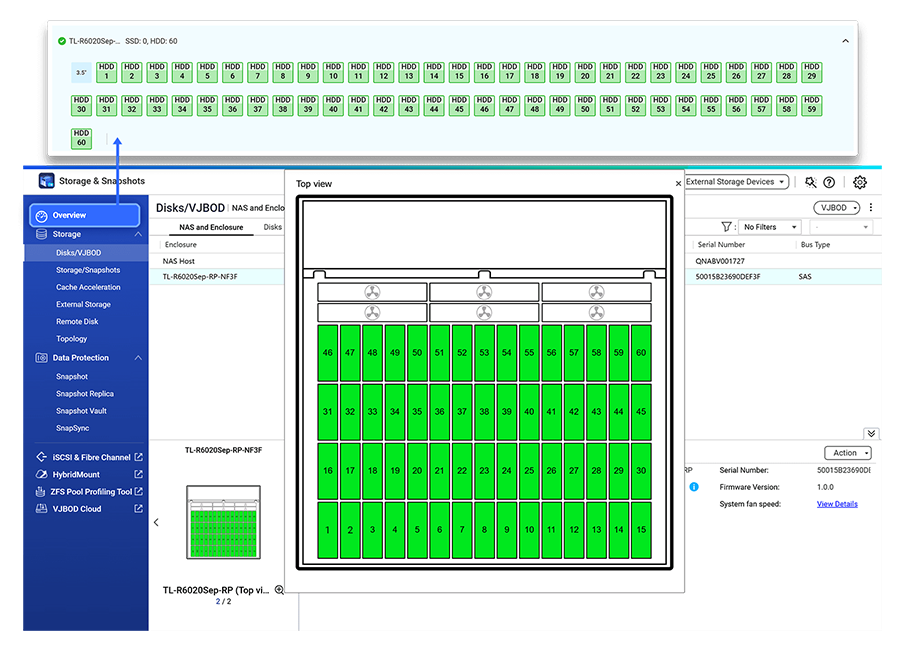Open the External Storage Devices dropdown
Screen dimensions: 905x650
point(736,182)
